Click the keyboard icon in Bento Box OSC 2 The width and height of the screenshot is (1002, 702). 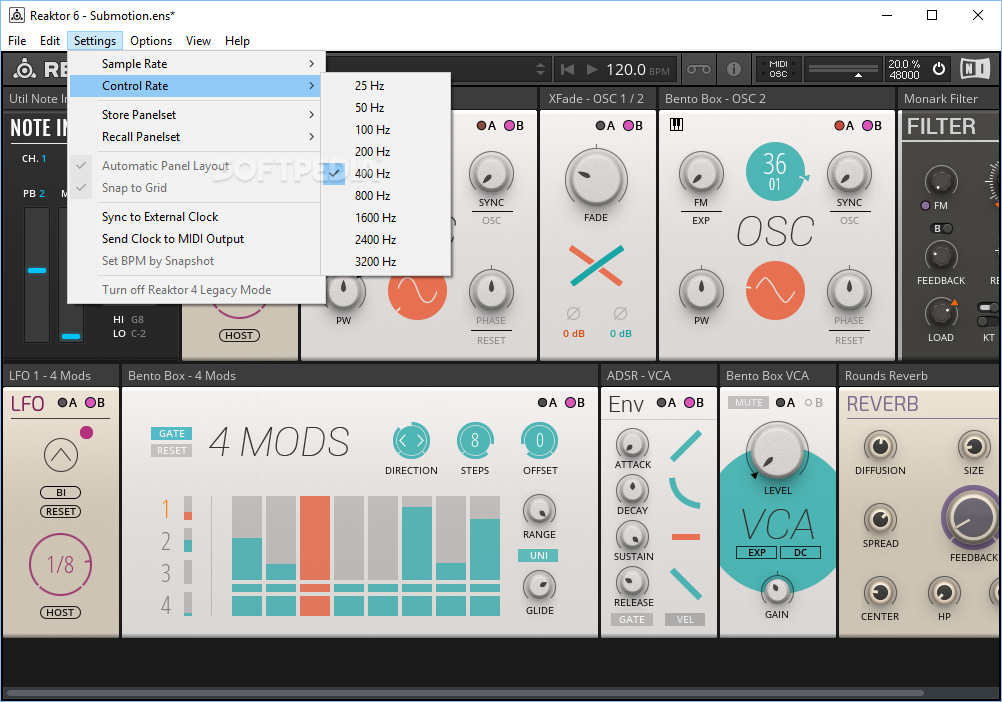pyautogui.click(x=676, y=125)
